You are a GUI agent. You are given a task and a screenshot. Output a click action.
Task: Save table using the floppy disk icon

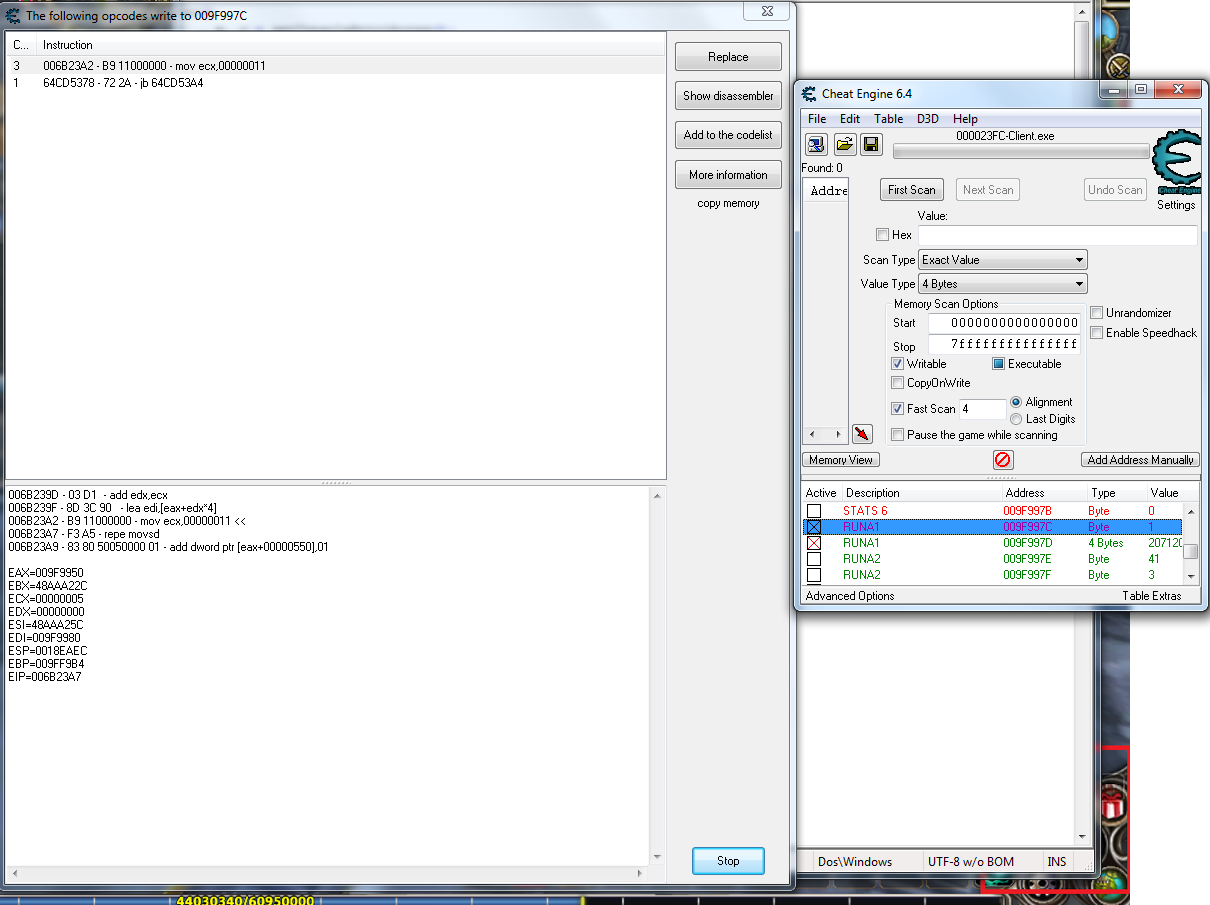tap(871, 145)
